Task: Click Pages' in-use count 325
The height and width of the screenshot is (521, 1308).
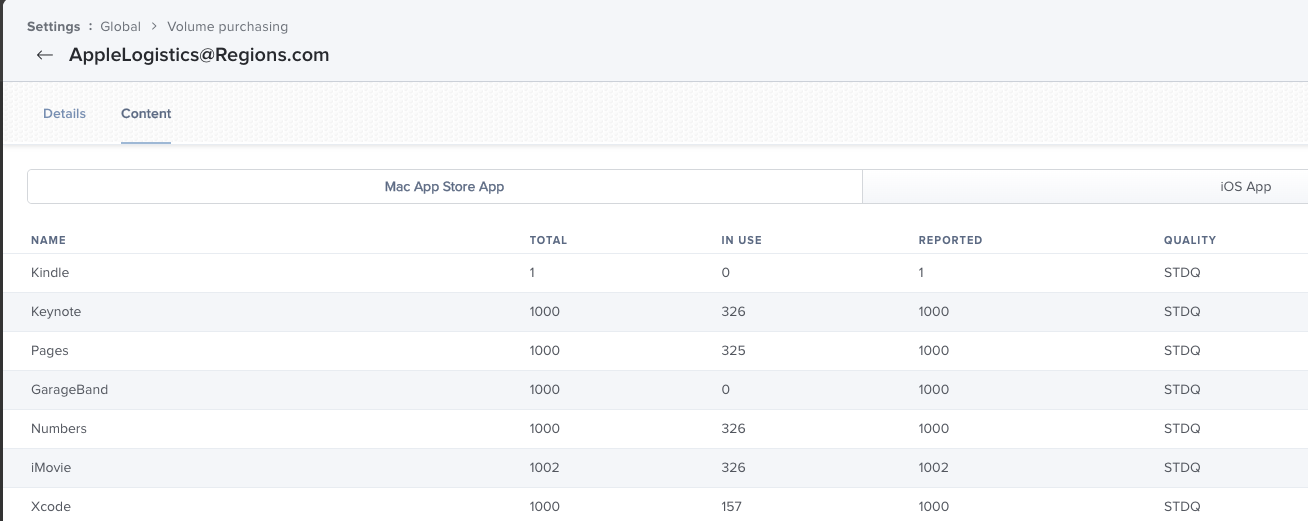Action: click(733, 351)
